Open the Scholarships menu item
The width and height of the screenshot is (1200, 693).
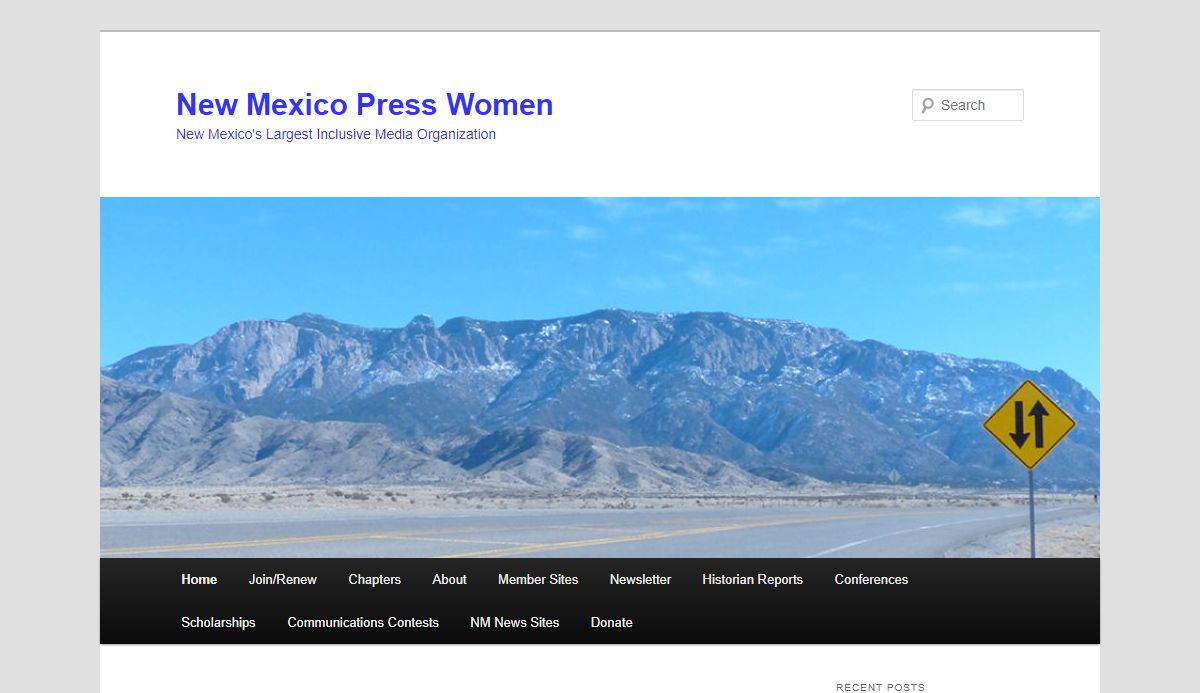(218, 622)
